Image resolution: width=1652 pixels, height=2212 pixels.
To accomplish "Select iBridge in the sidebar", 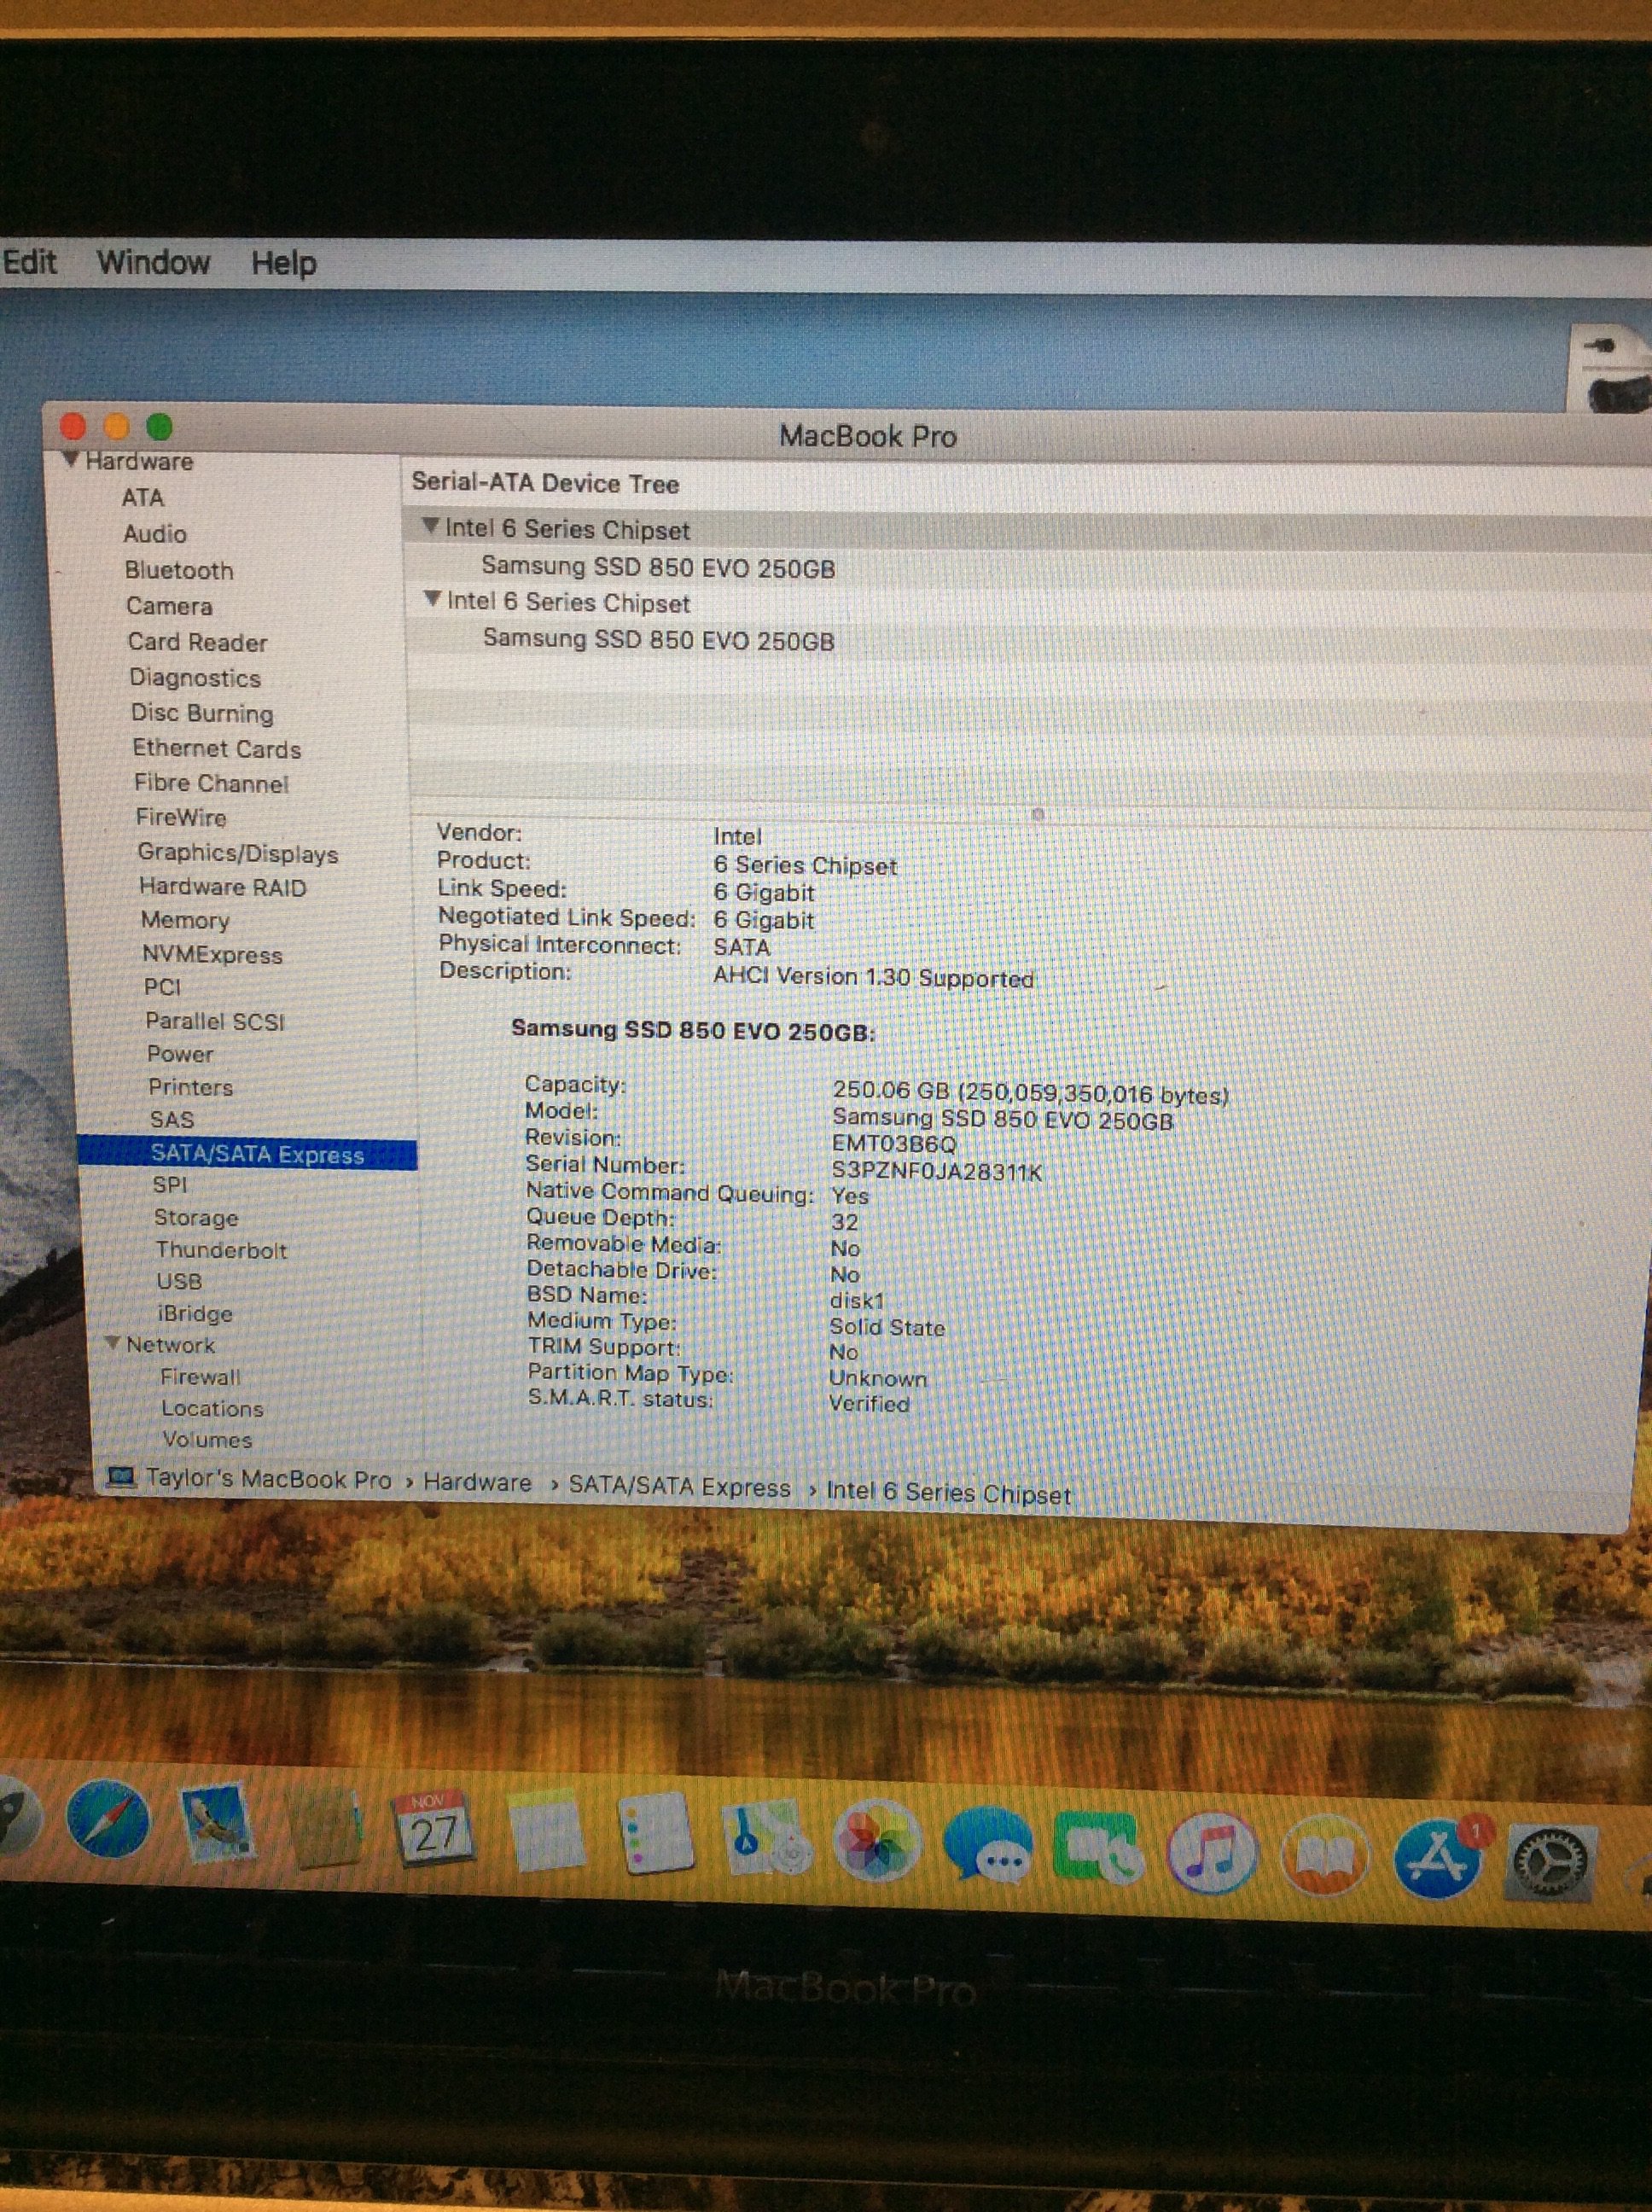I will pos(195,1313).
